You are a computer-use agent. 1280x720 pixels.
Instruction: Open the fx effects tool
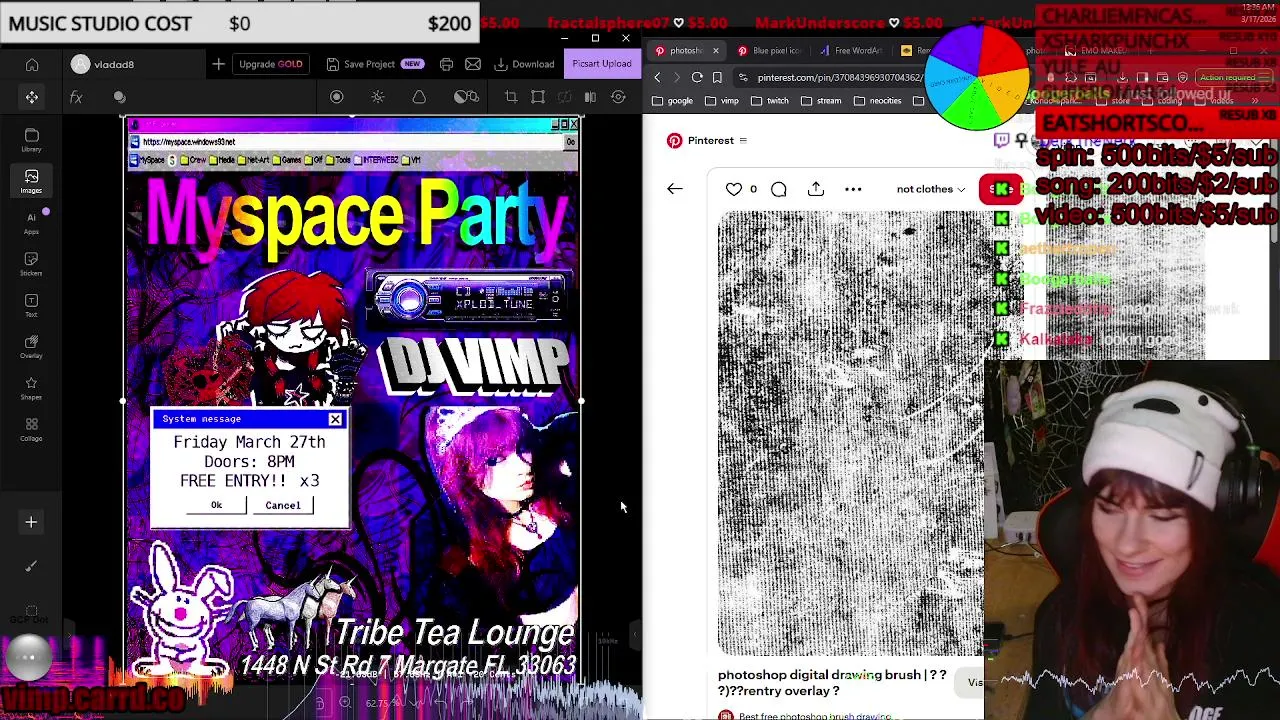[x=76, y=97]
